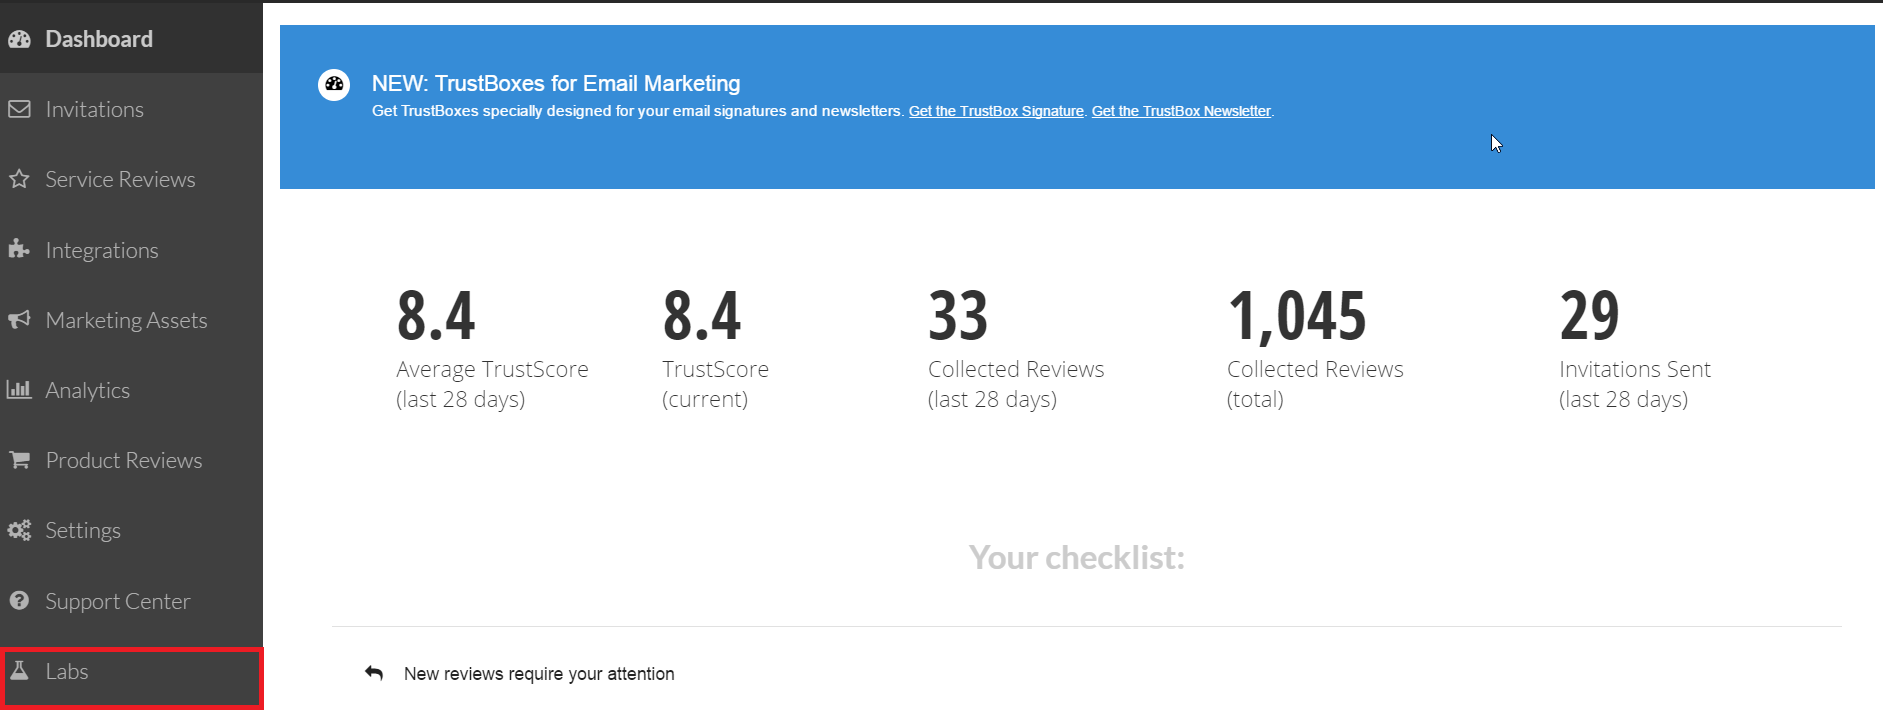Click the Dashboard gauge icon in sidebar
This screenshot has height=710, width=1883.
tap(19, 39)
